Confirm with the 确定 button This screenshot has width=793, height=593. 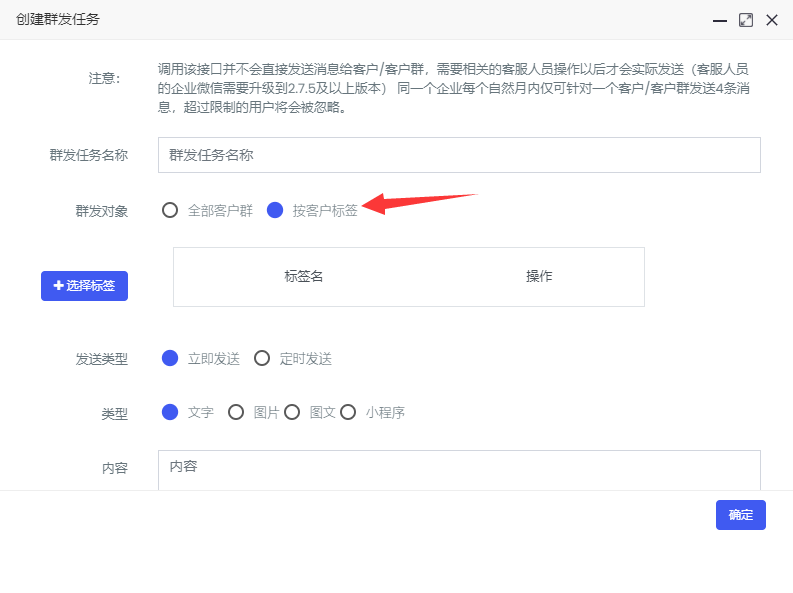[x=741, y=515]
